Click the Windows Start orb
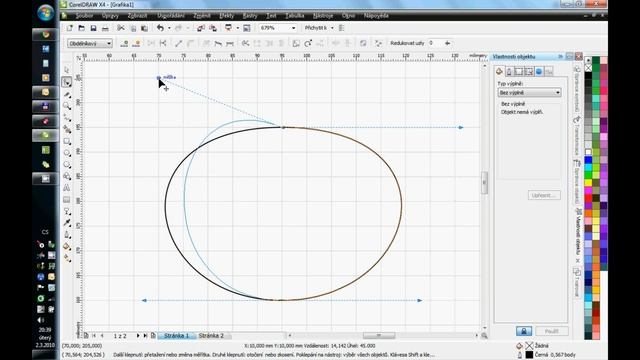 pos(45,12)
